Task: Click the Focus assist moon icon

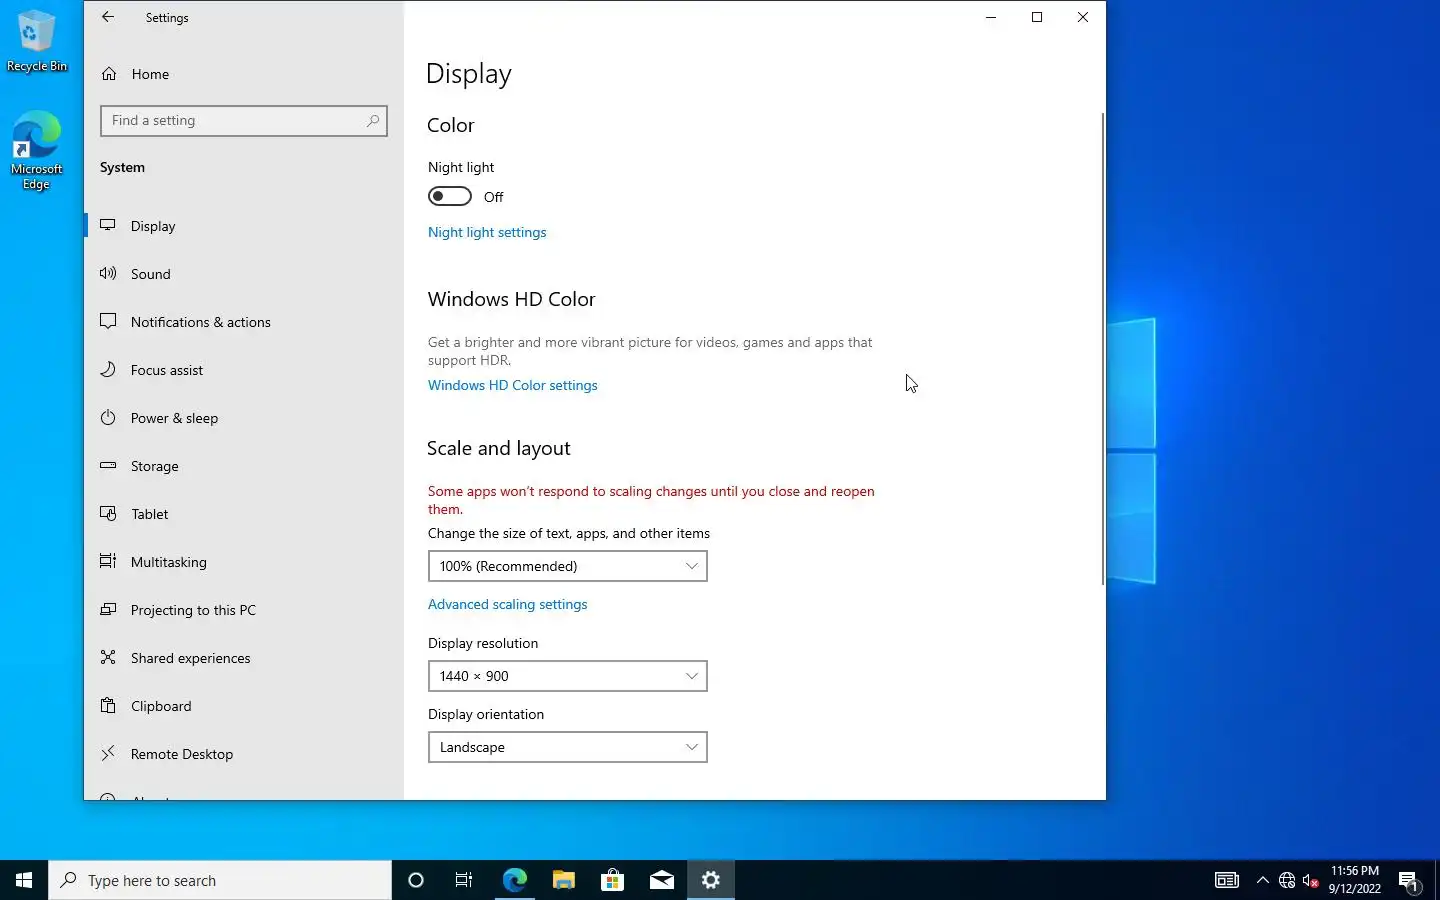Action: 108,369
